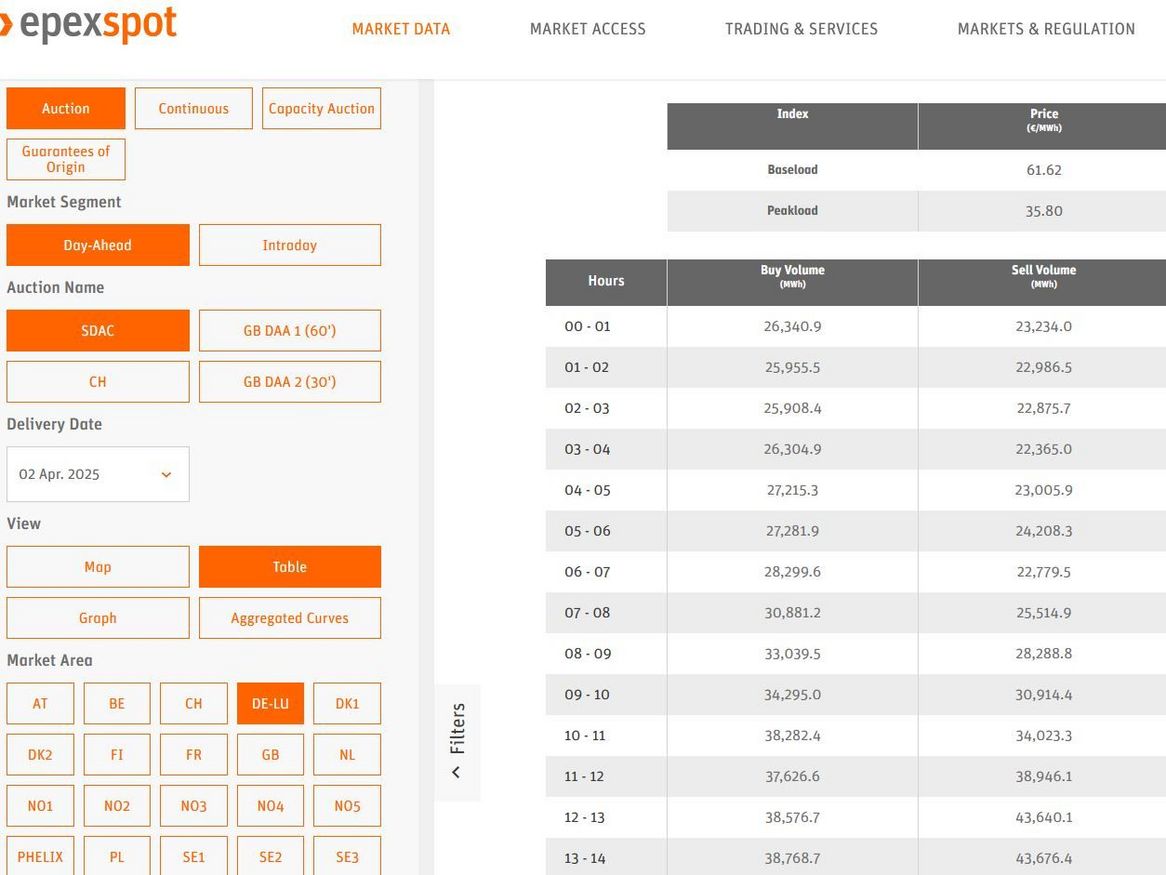Select BE market area
This screenshot has width=1166, height=875.
pyautogui.click(x=117, y=704)
